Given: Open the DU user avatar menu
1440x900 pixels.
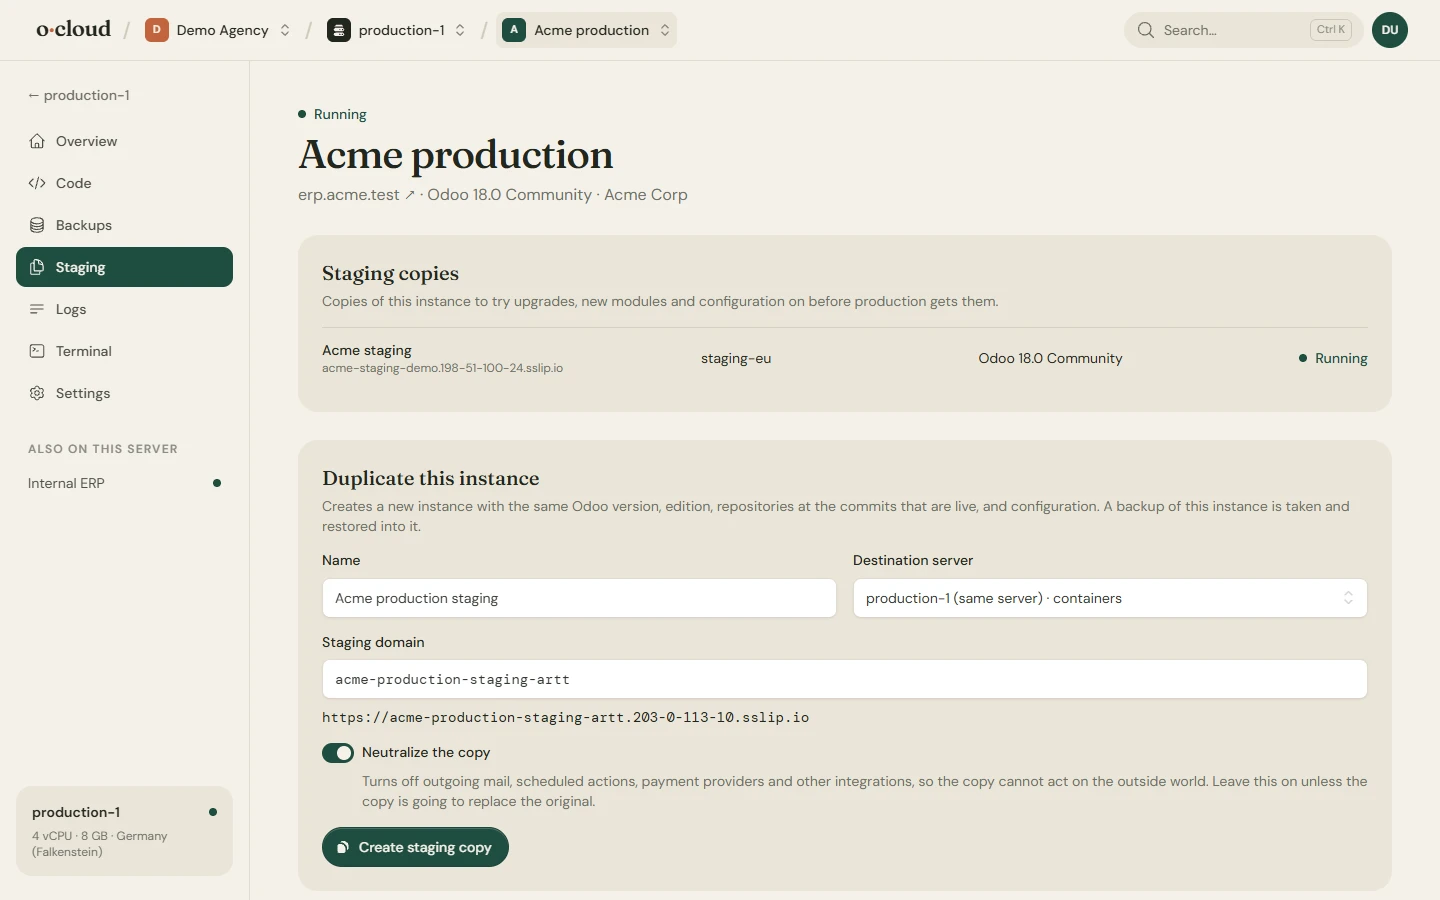Looking at the screenshot, I should (1390, 30).
